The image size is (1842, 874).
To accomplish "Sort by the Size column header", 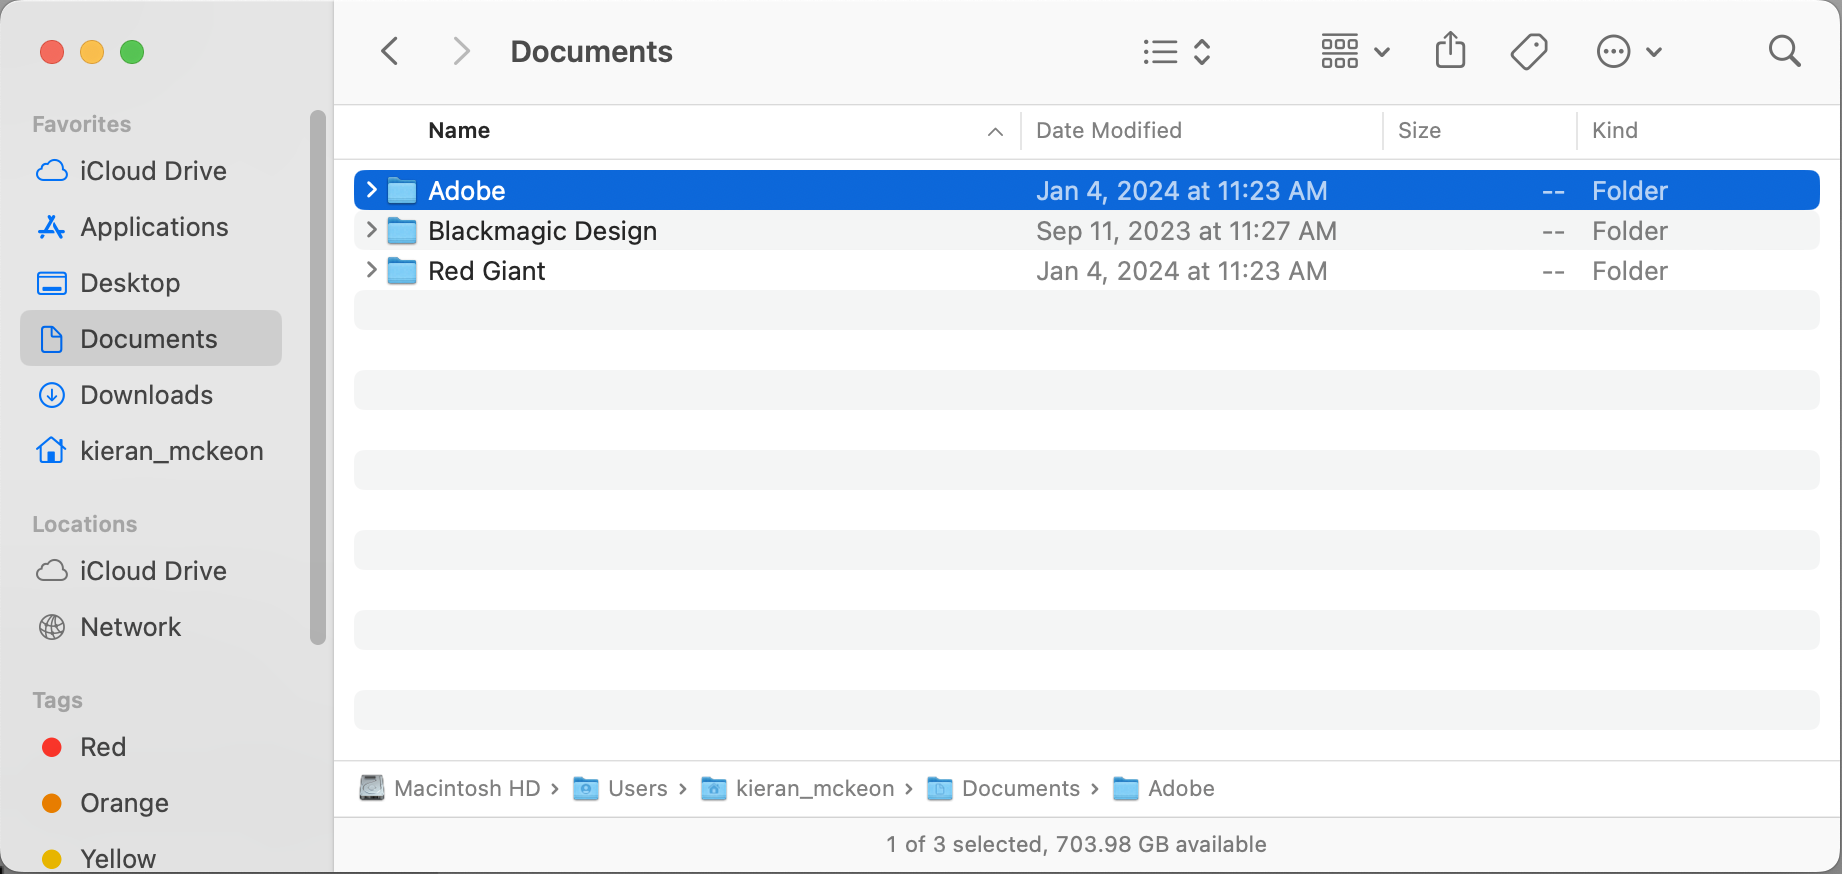I will pyautogui.click(x=1419, y=131).
